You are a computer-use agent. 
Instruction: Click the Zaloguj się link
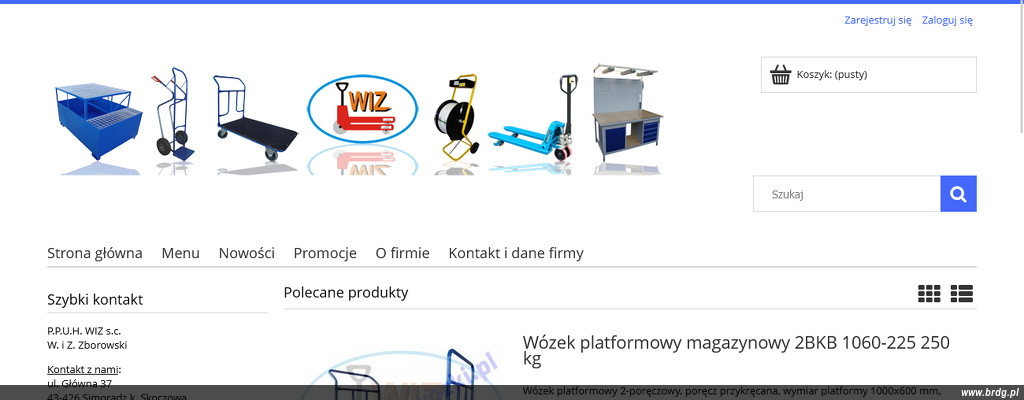pos(947,20)
